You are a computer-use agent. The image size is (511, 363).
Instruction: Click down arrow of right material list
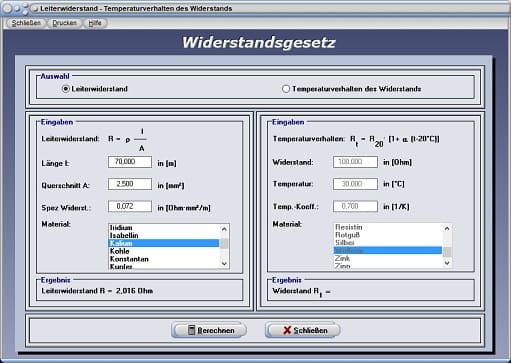coord(447,263)
